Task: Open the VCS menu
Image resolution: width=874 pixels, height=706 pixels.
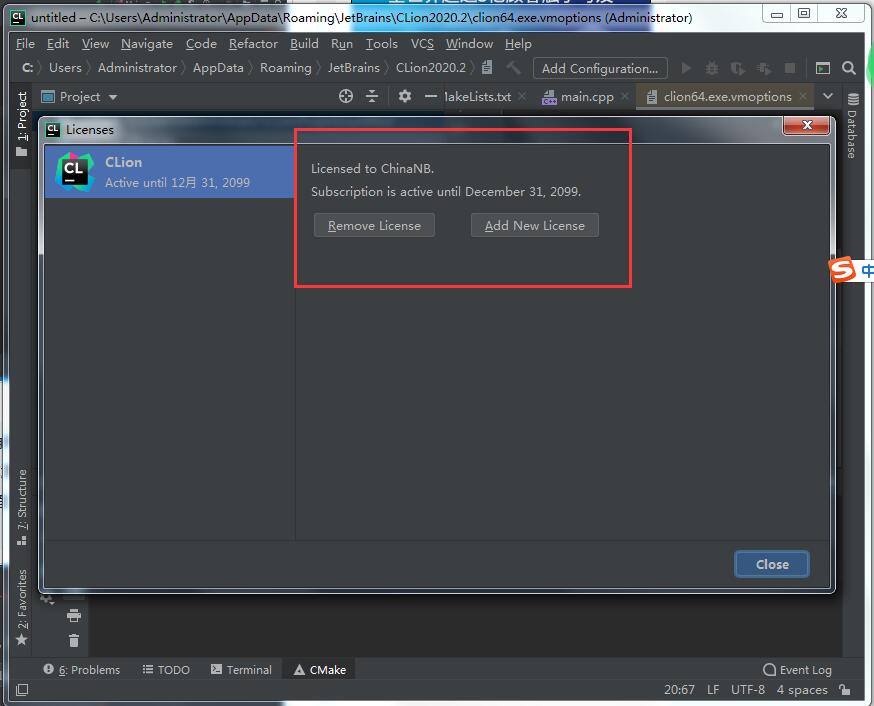Action: click(422, 44)
